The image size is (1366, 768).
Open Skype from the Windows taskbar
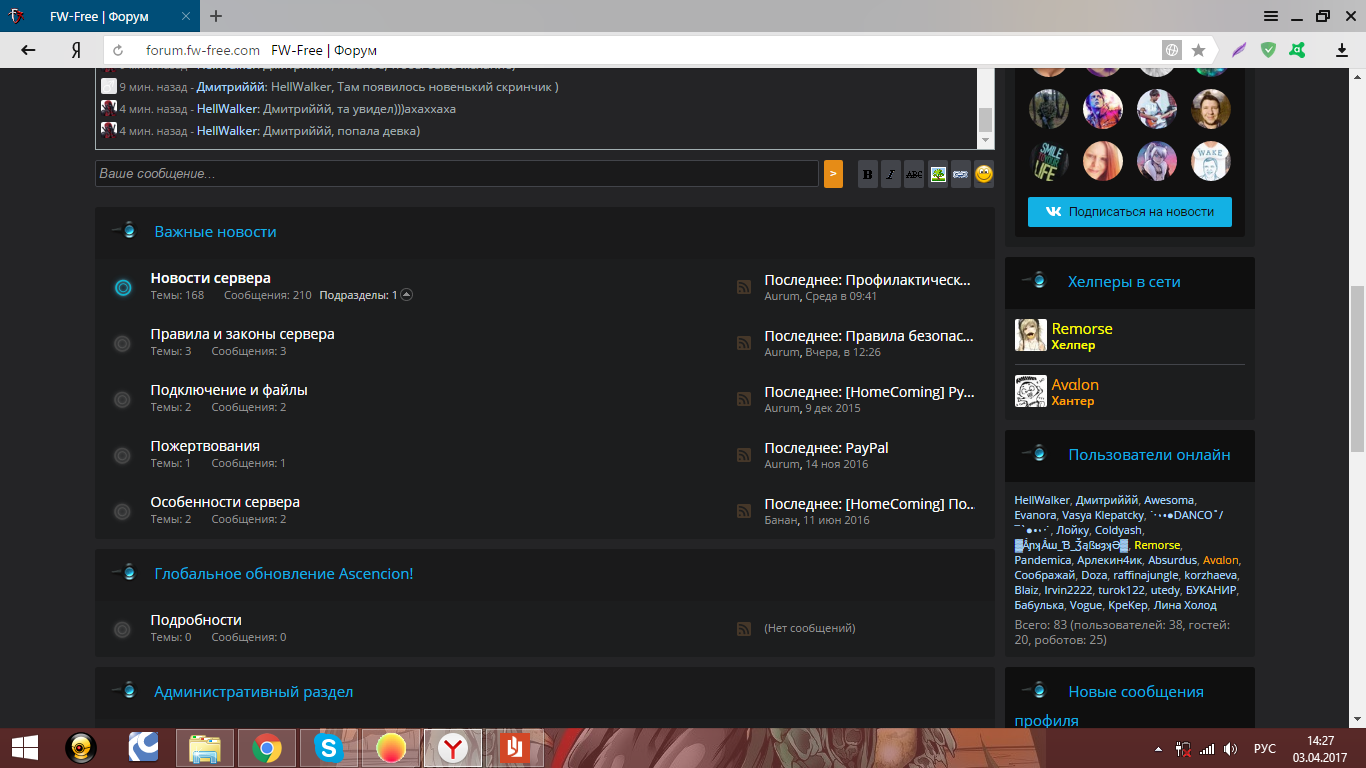coord(328,748)
